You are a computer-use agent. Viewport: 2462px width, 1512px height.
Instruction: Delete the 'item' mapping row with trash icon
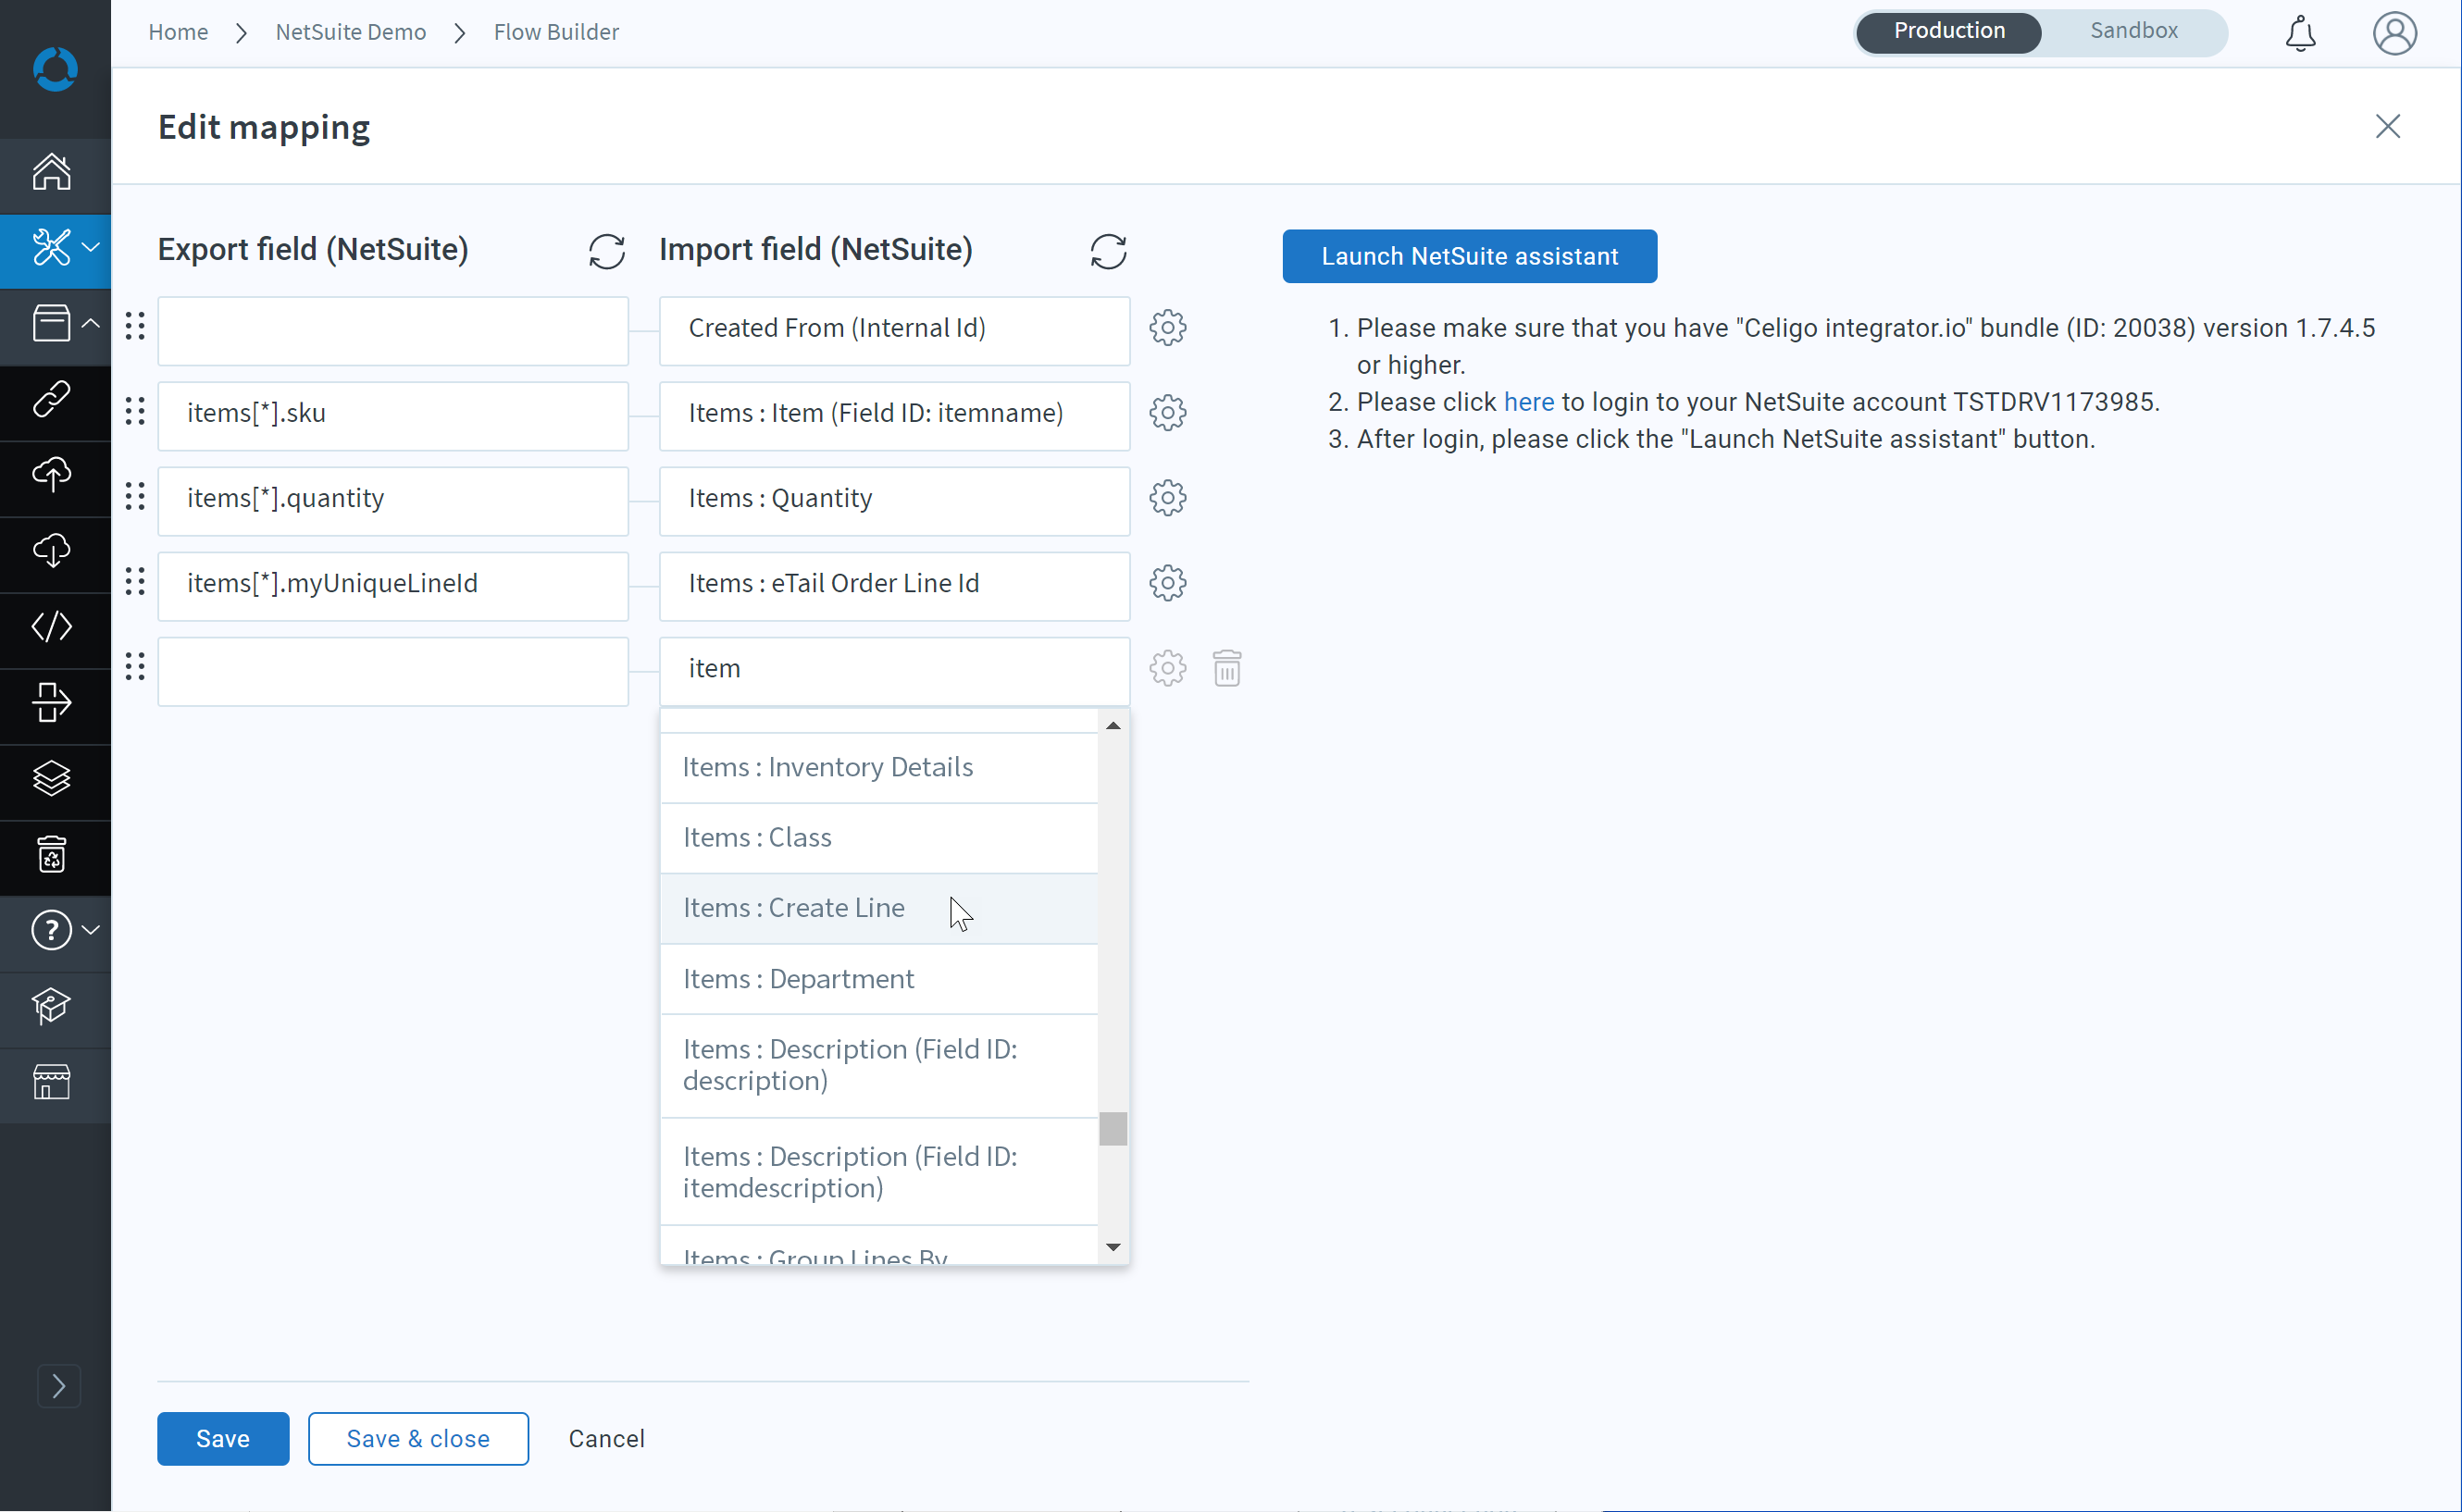[x=1227, y=668]
